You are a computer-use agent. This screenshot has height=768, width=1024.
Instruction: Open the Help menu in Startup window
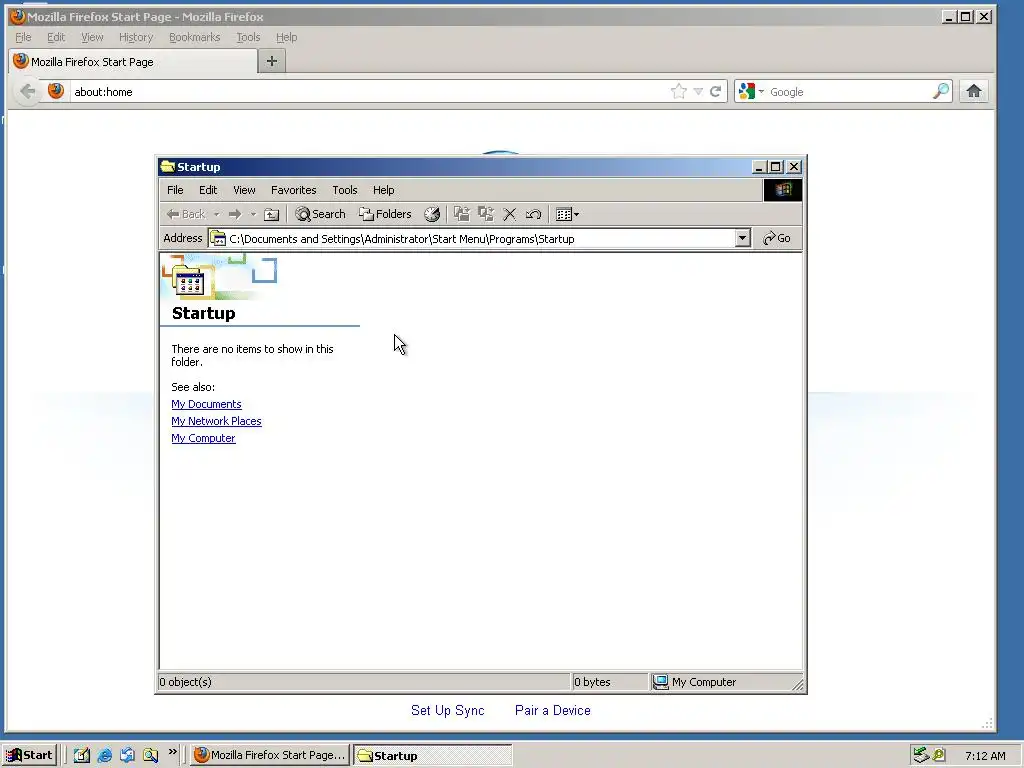tap(383, 190)
